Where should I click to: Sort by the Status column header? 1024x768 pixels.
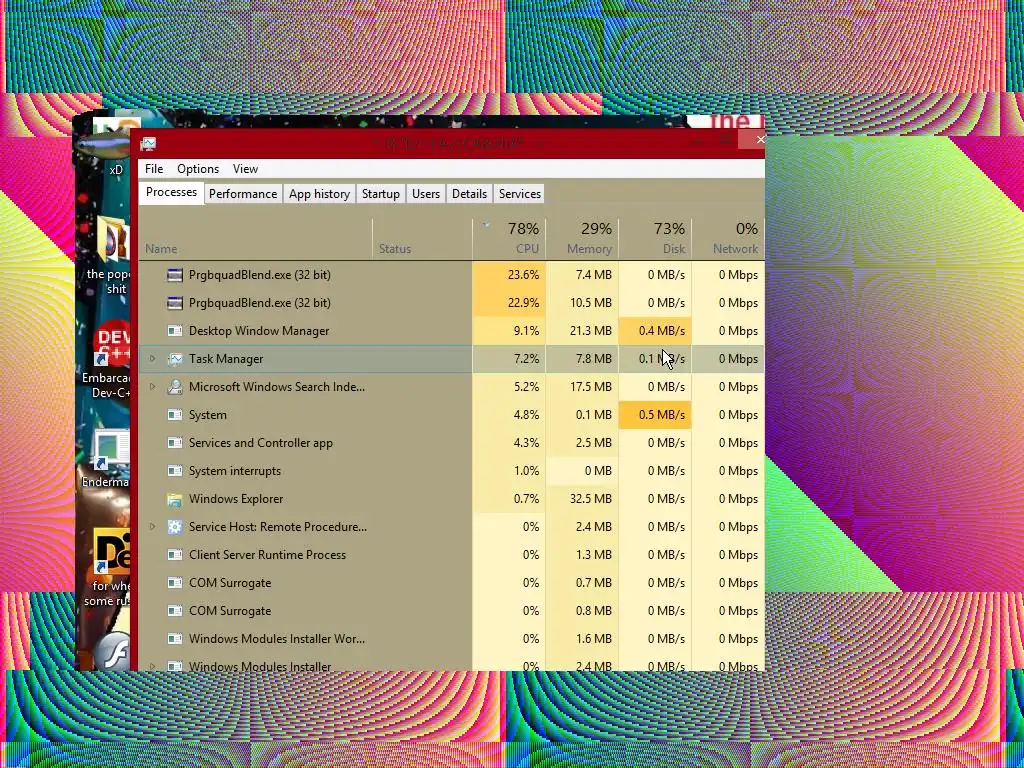pos(423,239)
